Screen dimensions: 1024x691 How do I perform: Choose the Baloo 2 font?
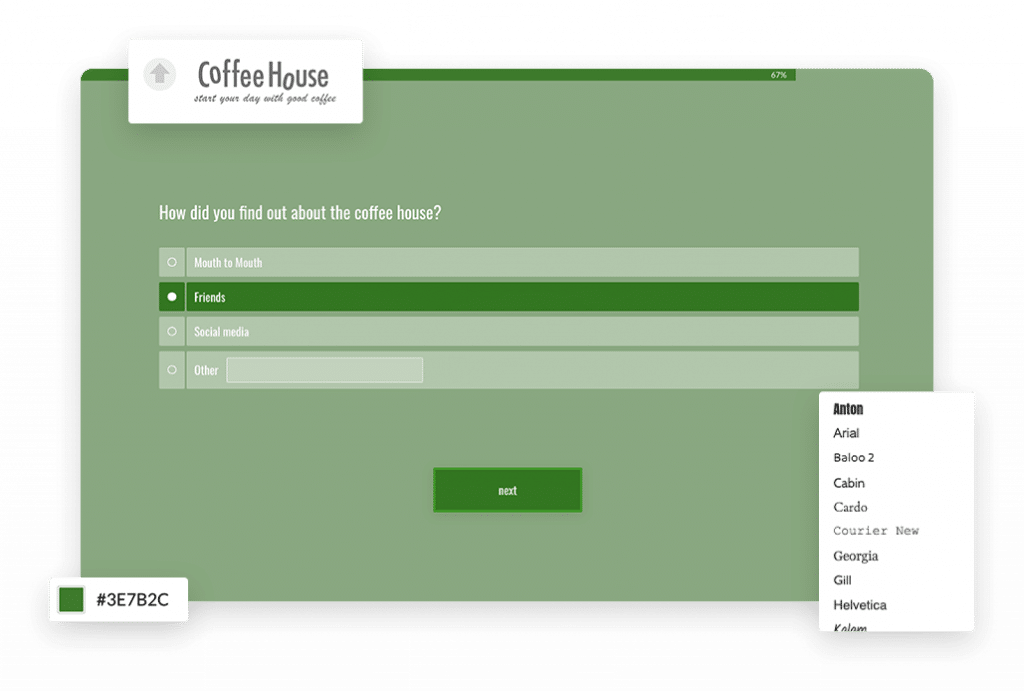click(854, 457)
